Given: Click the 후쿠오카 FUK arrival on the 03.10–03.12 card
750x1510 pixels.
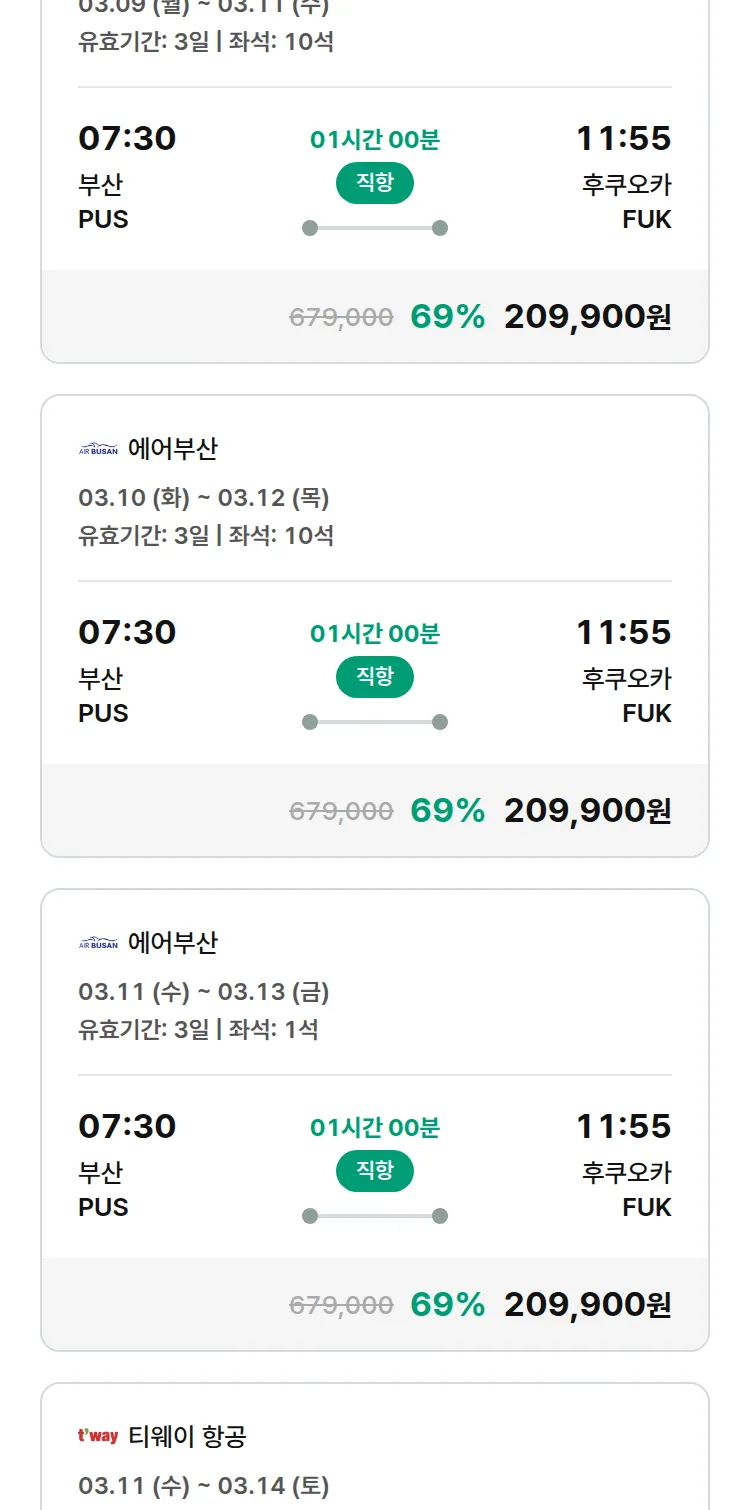Looking at the screenshot, I should [x=626, y=695].
